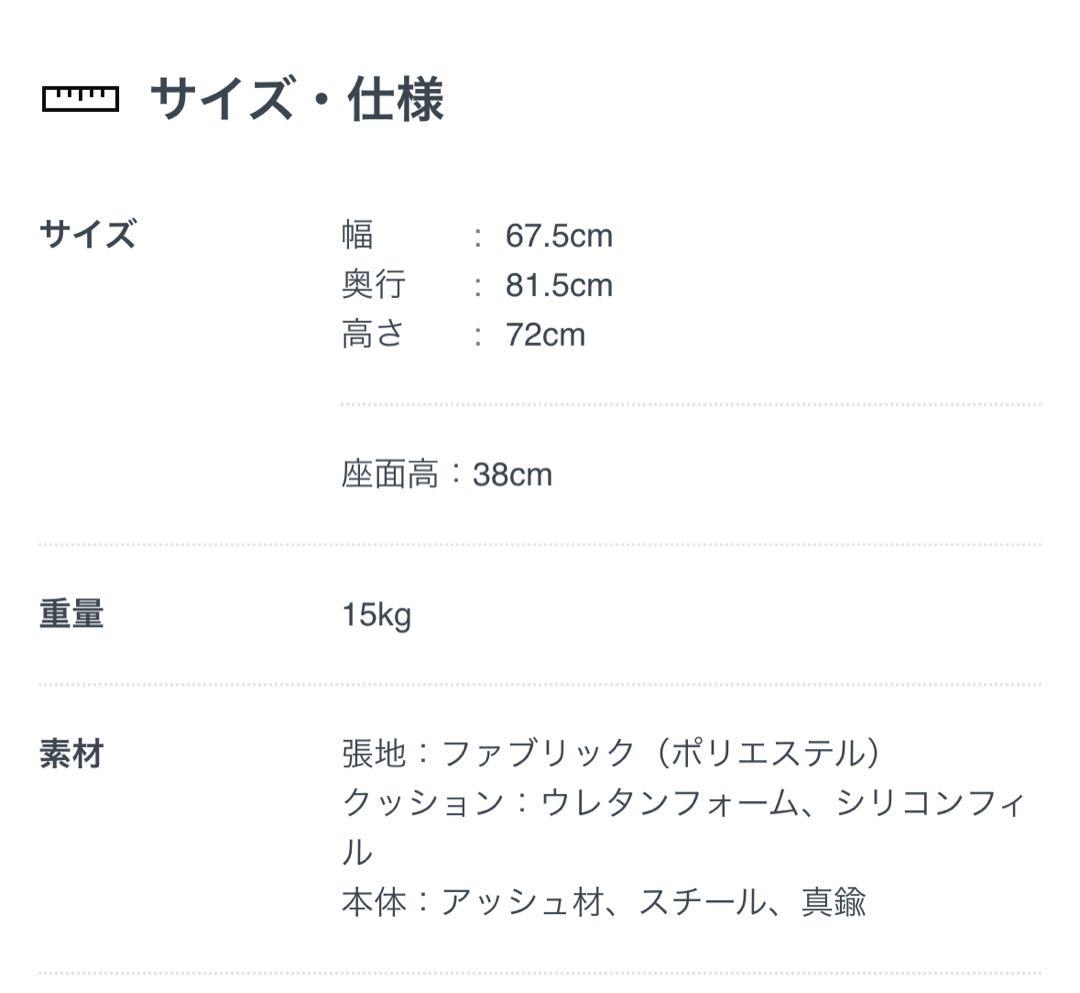Click the クッション cushion label
The image size is (1080, 993).
coord(422,802)
